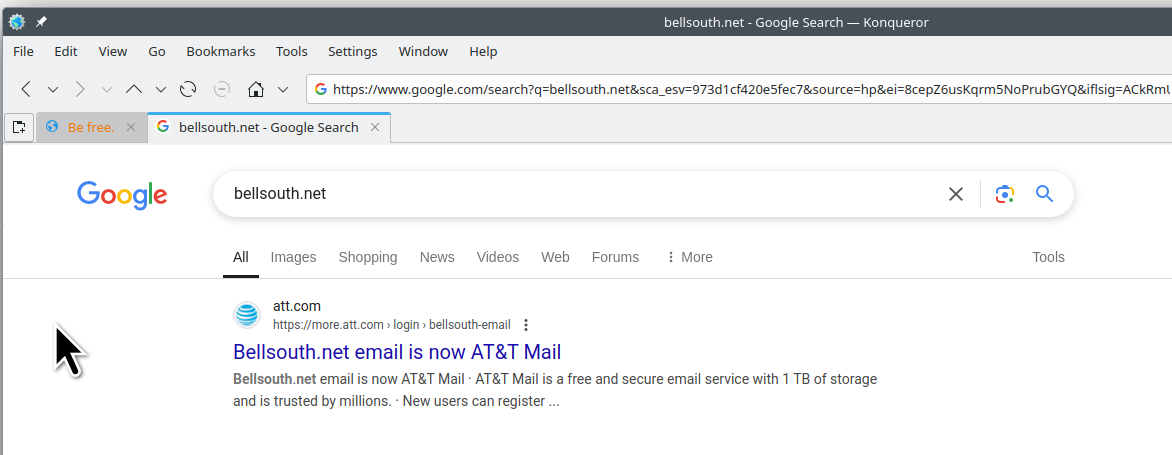The width and height of the screenshot is (1172, 455).
Task: Open a new tab with tab icon
Action: pyautogui.click(x=19, y=127)
